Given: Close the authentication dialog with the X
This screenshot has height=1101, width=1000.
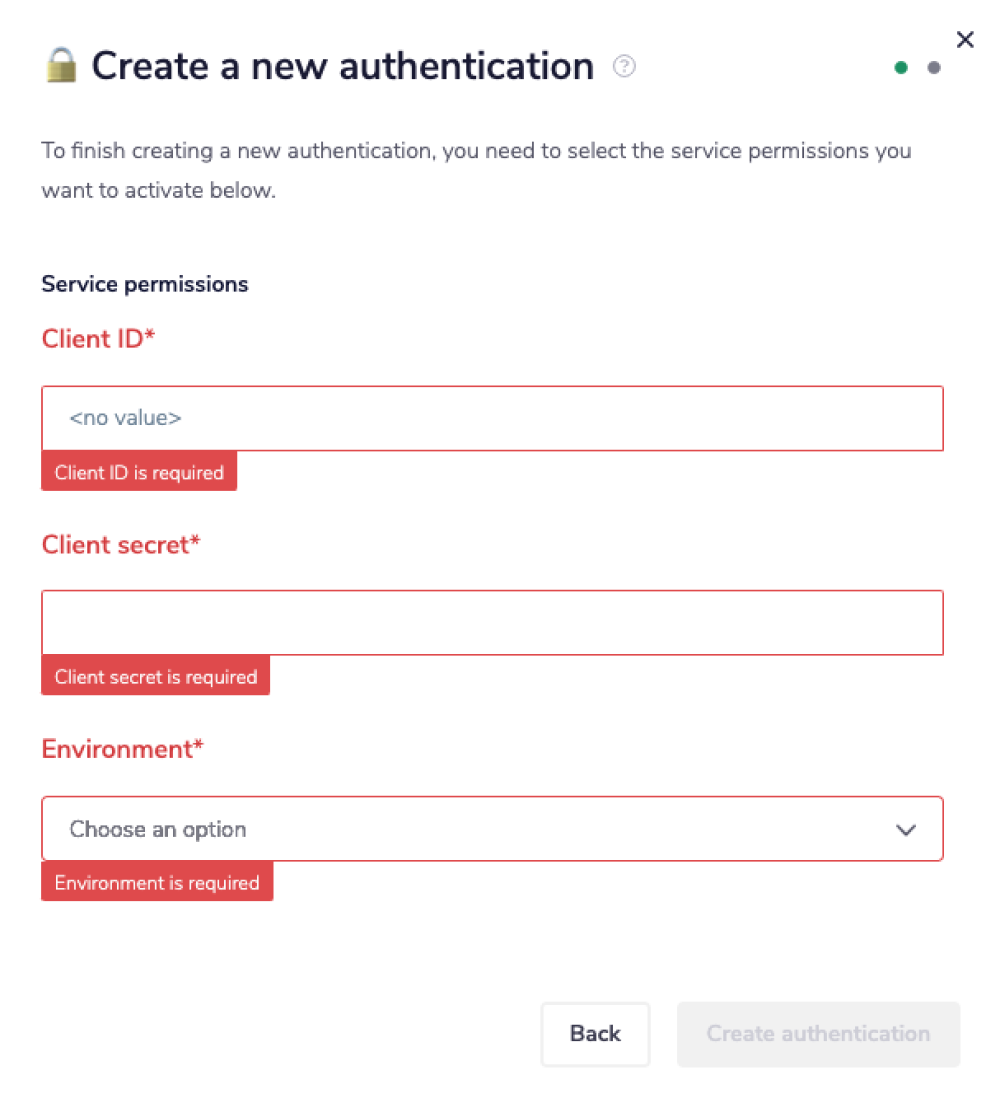Looking at the screenshot, I should click(964, 40).
